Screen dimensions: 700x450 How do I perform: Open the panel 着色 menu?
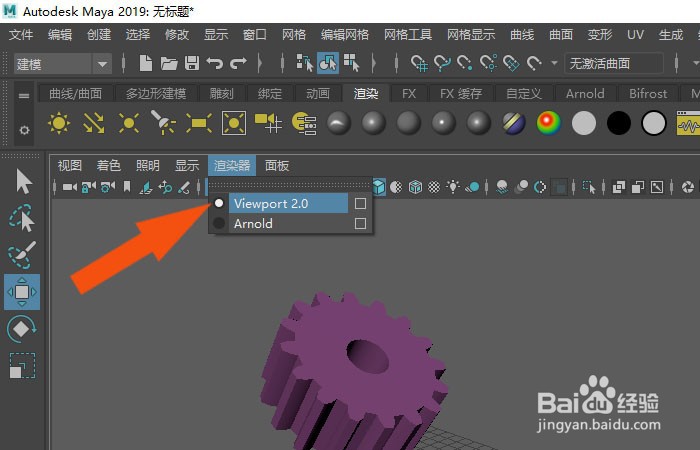click(x=108, y=166)
